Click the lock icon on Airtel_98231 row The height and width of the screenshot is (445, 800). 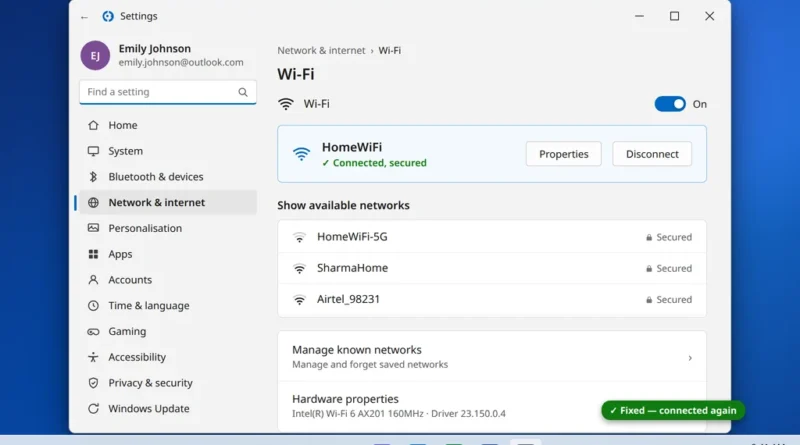click(x=649, y=300)
